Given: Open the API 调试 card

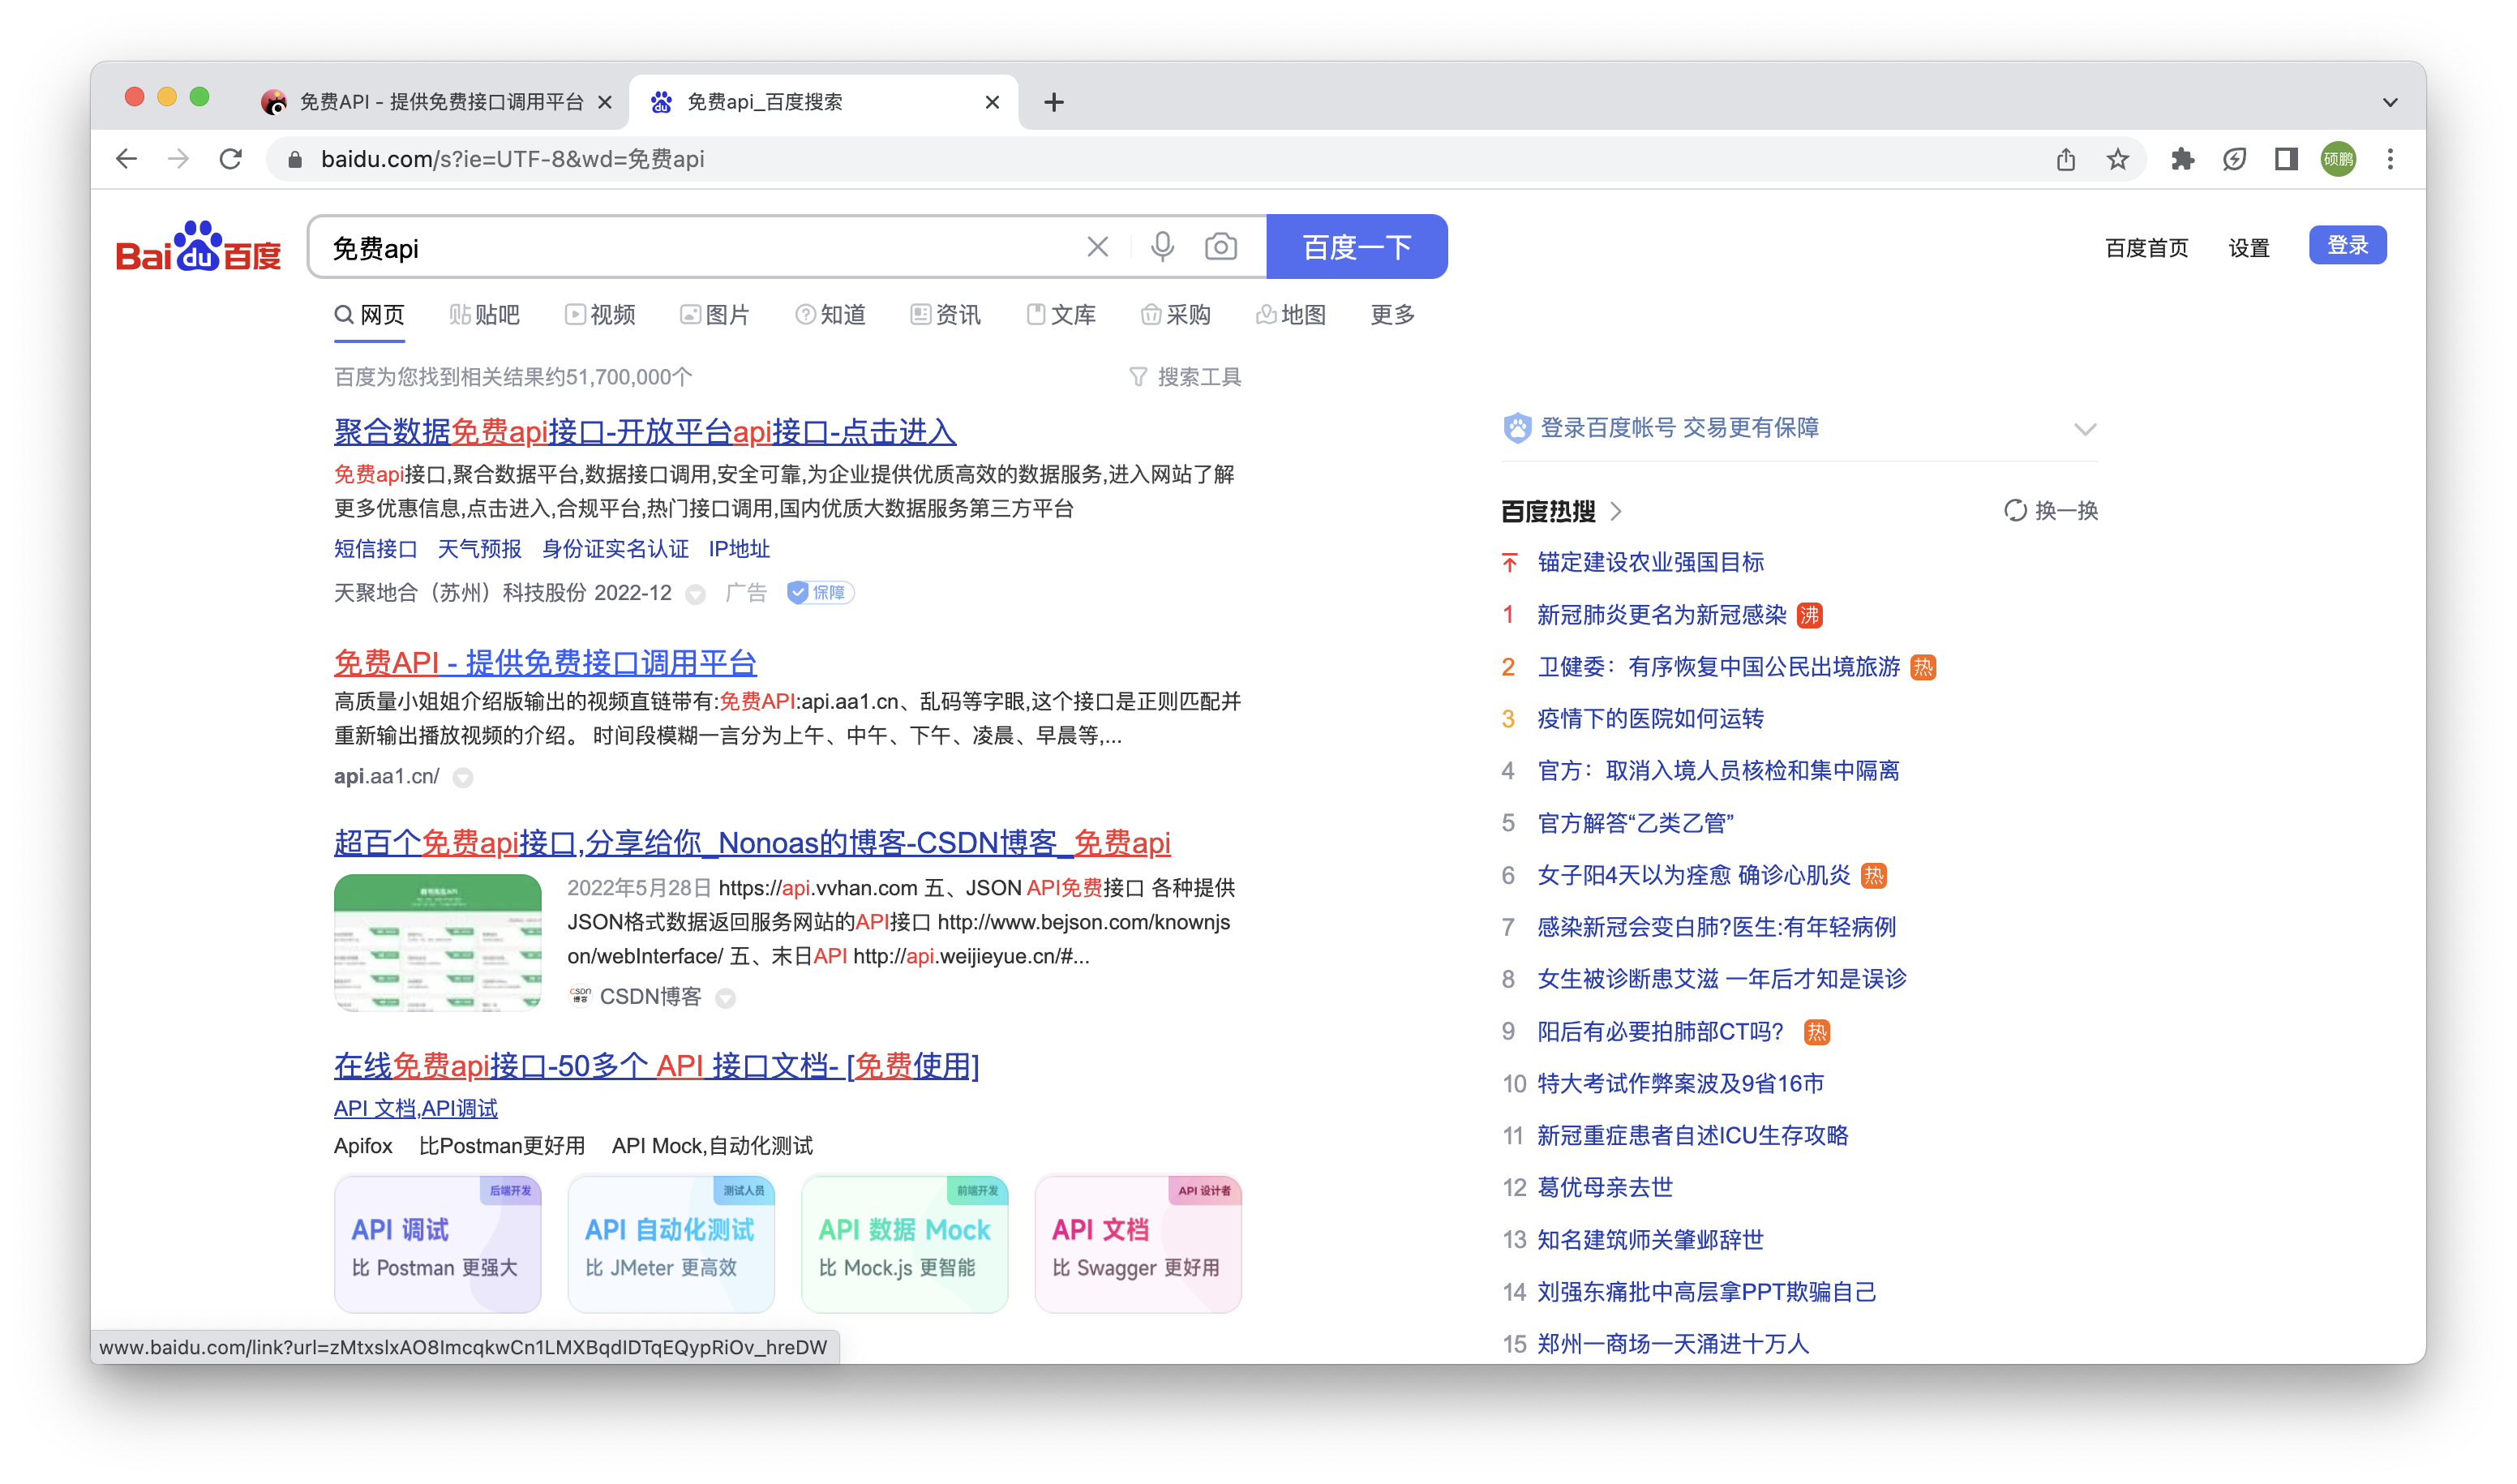Looking at the screenshot, I should click(438, 1244).
